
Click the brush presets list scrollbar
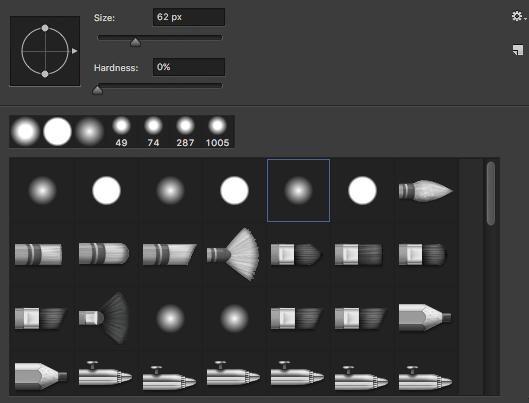491,193
